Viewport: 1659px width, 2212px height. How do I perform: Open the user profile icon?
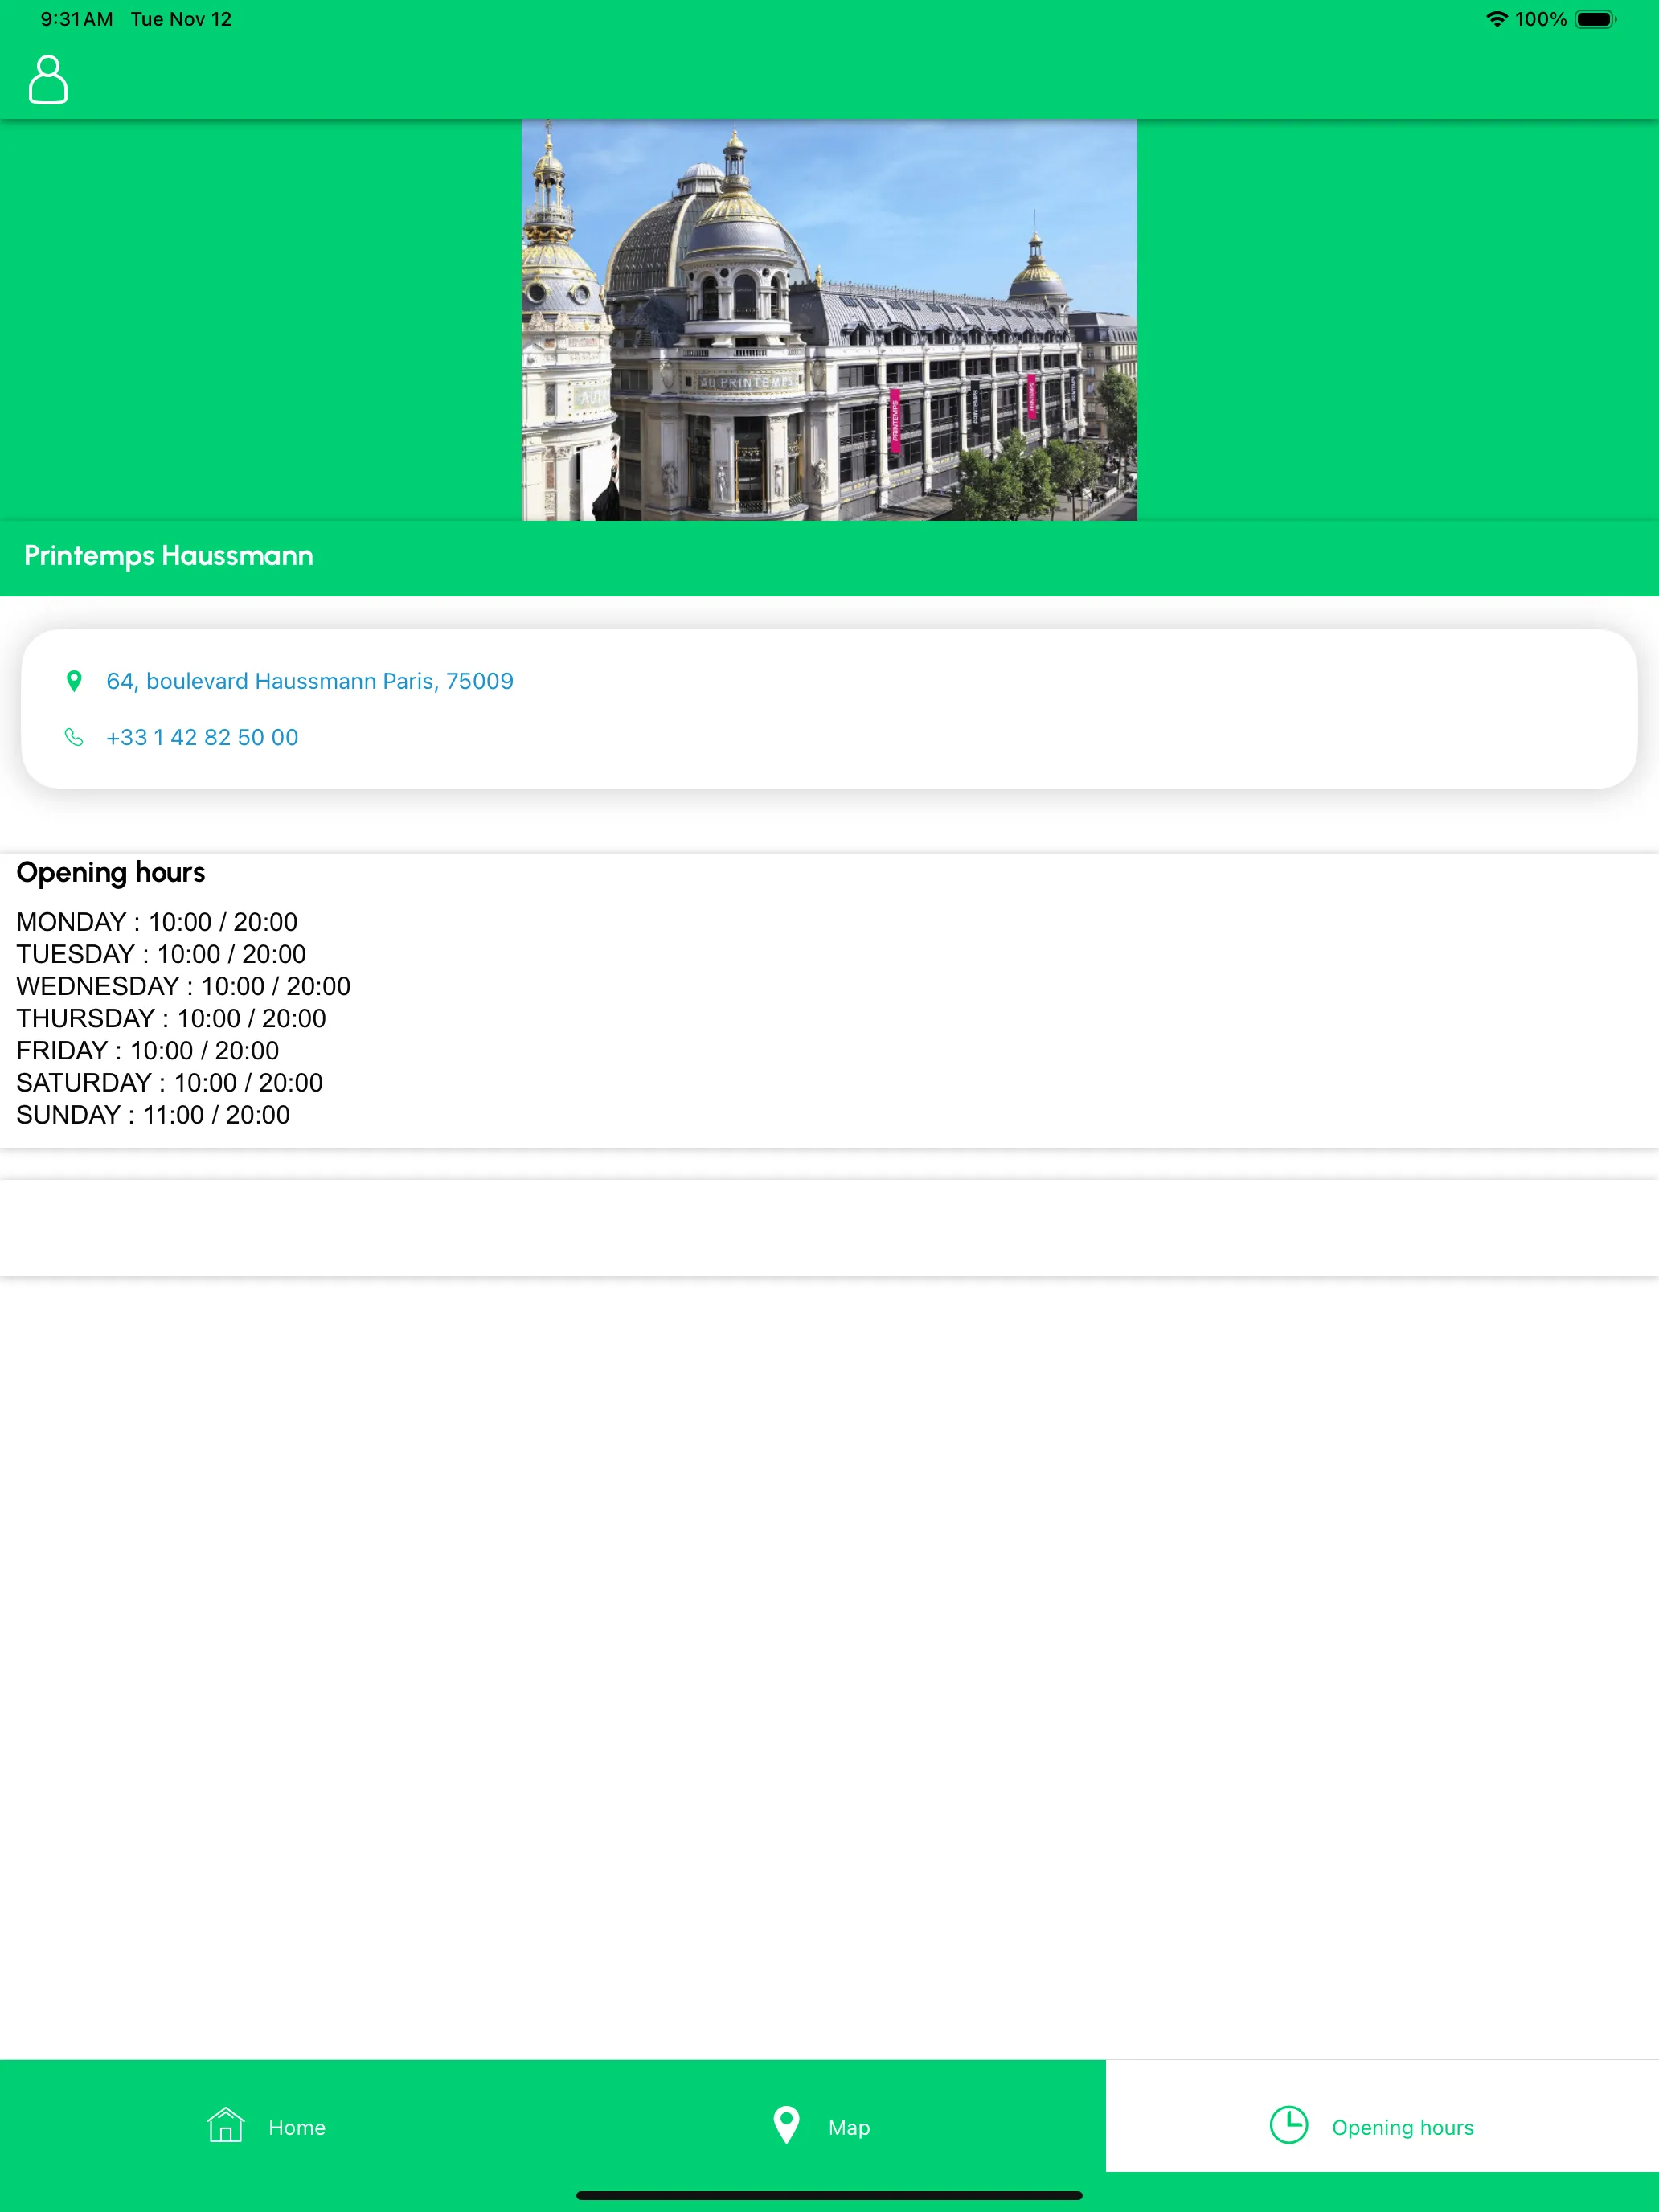[x=48, y=79]
